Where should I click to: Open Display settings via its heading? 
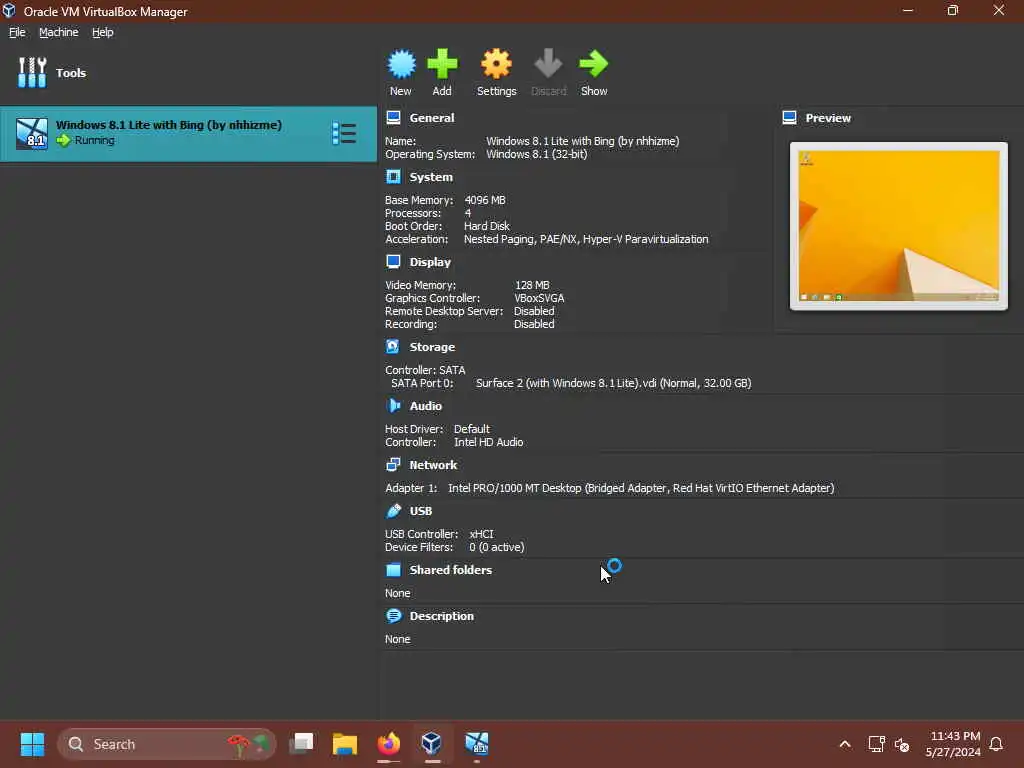430,262
